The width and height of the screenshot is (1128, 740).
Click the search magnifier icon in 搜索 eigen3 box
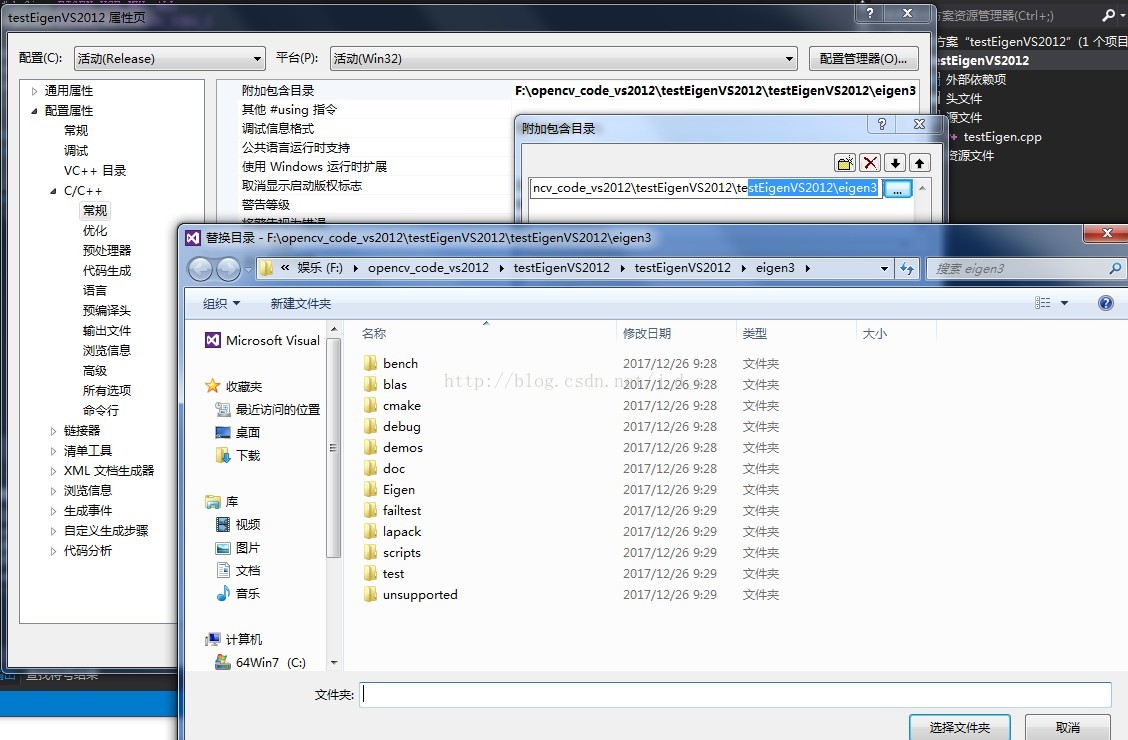click(1114, 268)
